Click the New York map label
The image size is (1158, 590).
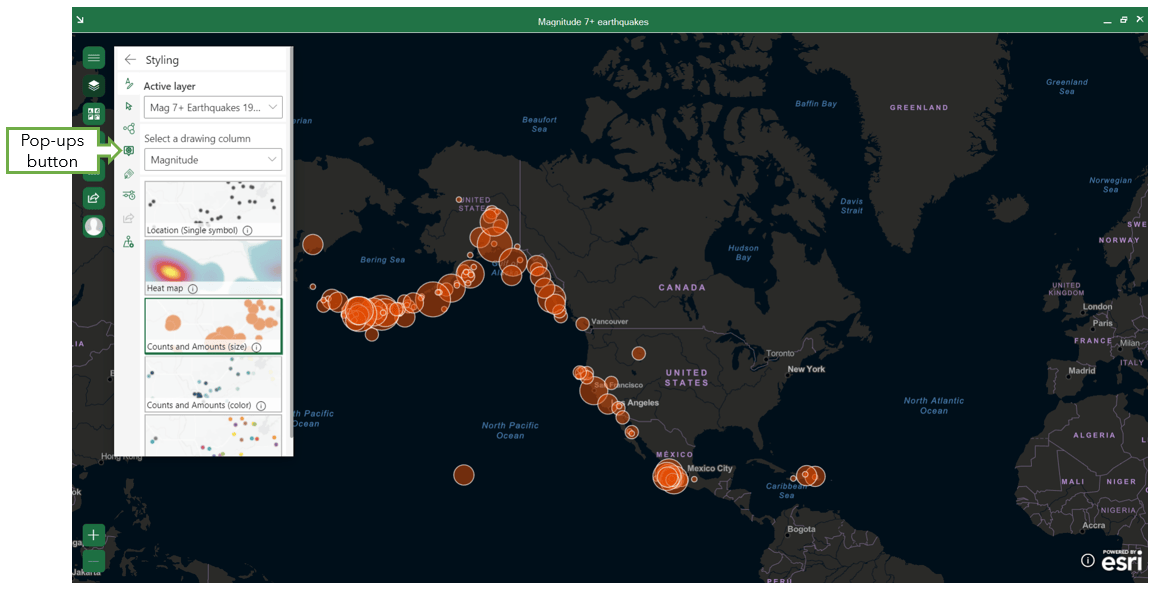point(806,369)
